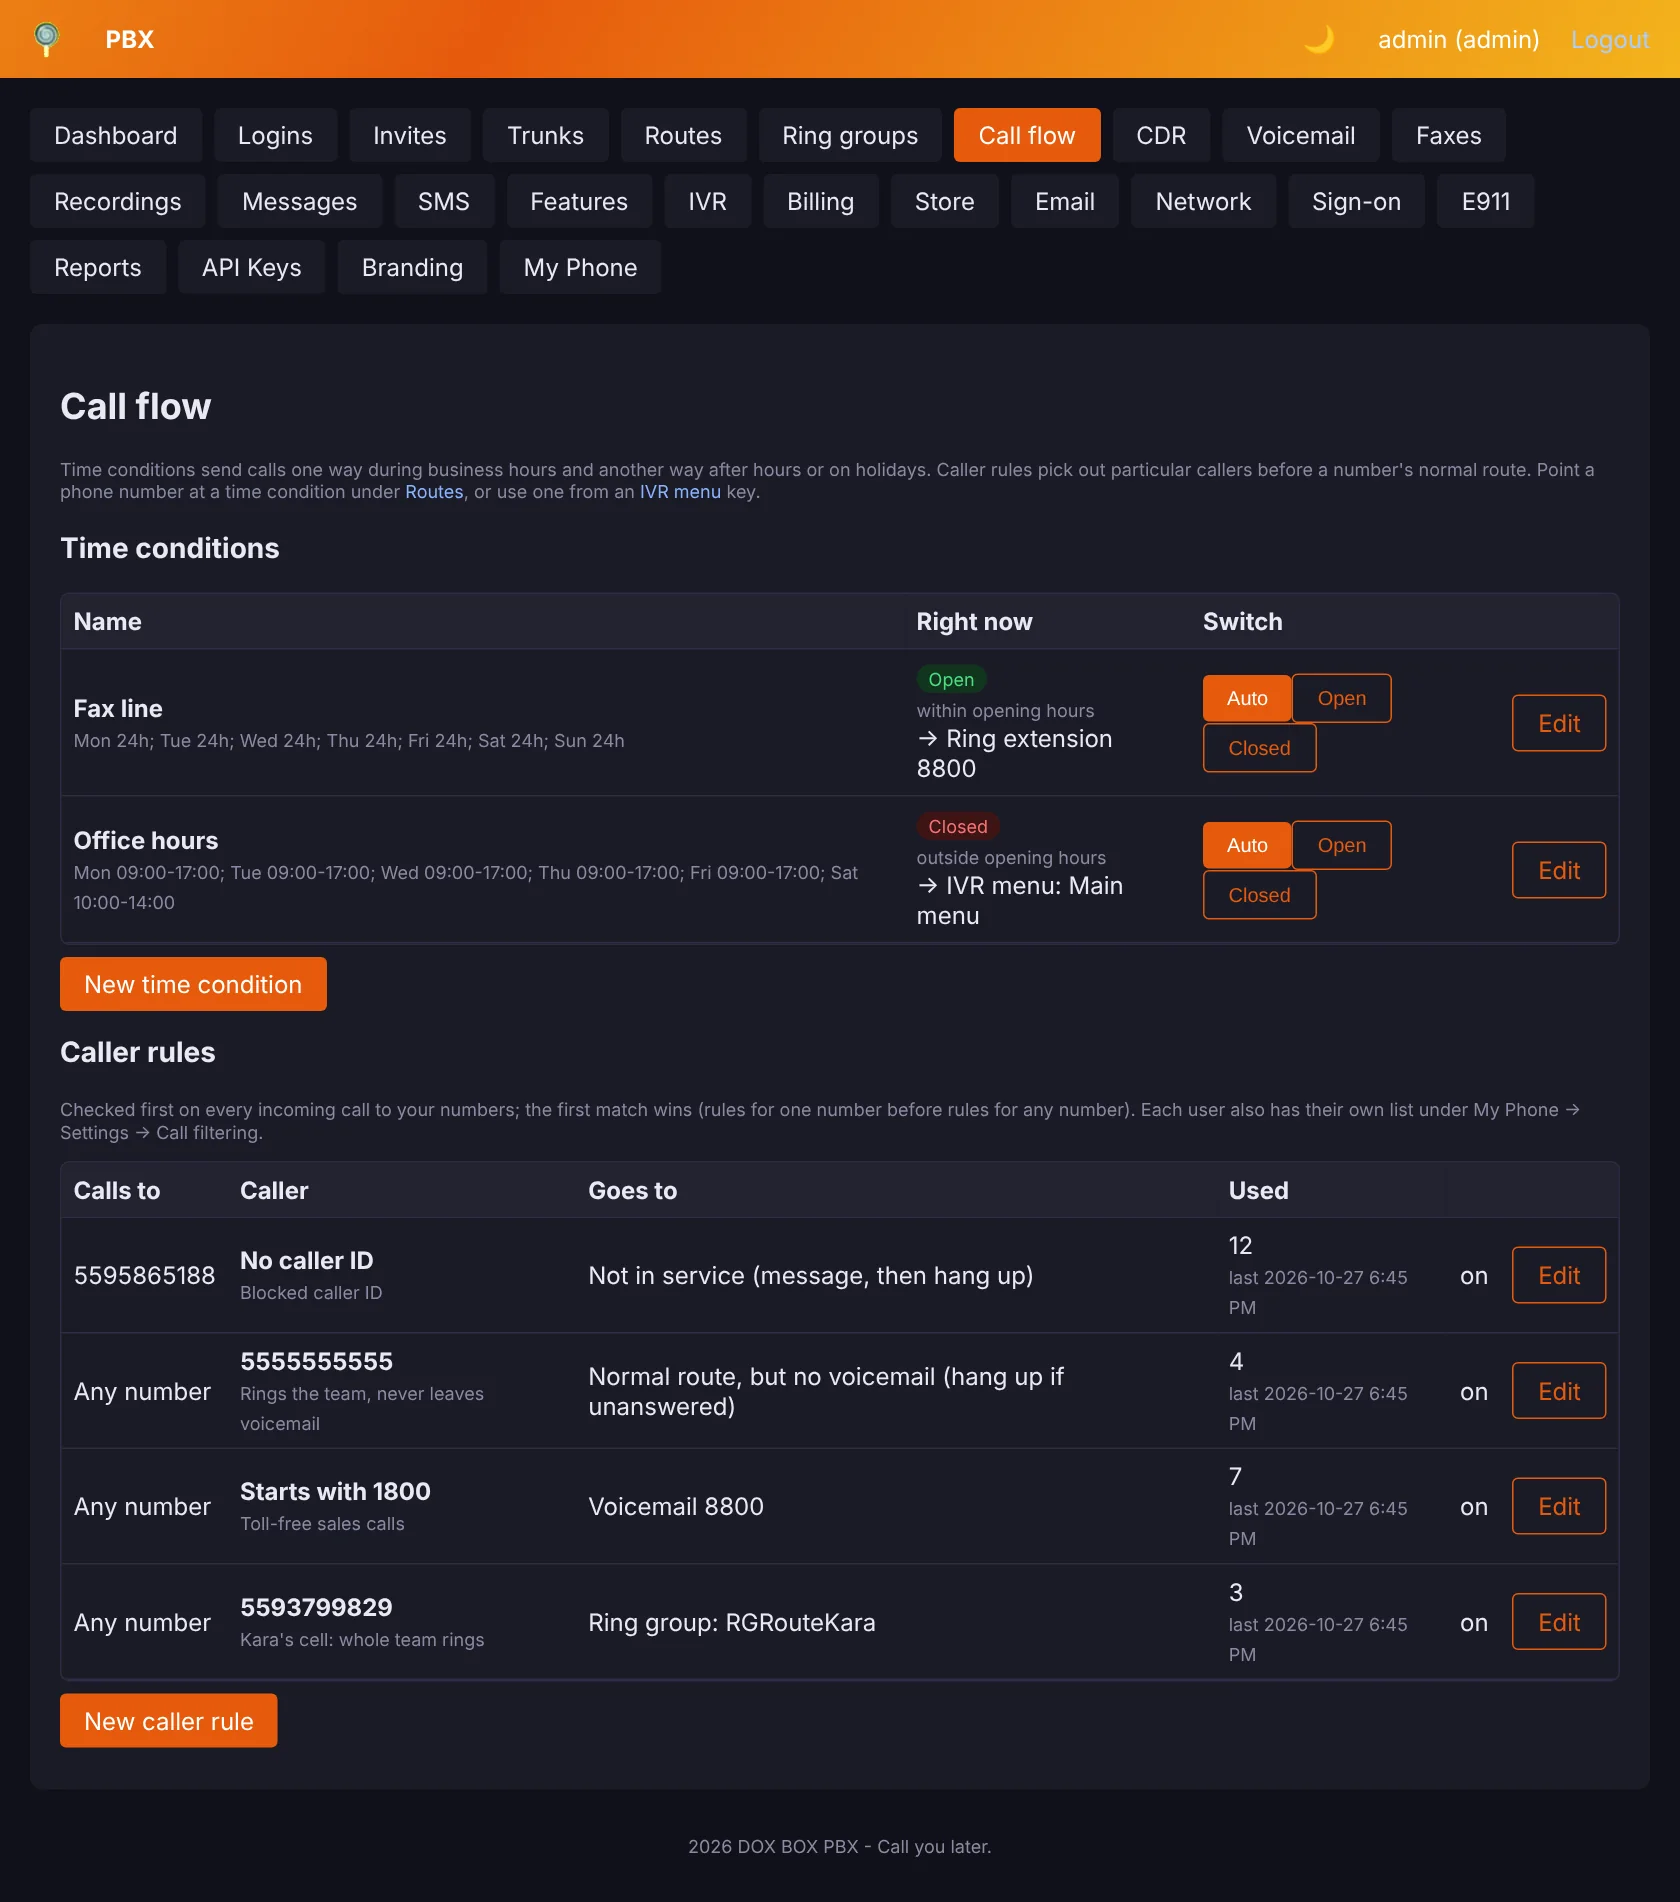The height and width of the screenshot is (1902, 1680).
Task: Click the New time condition button
Action: click(x=193, y=984)
